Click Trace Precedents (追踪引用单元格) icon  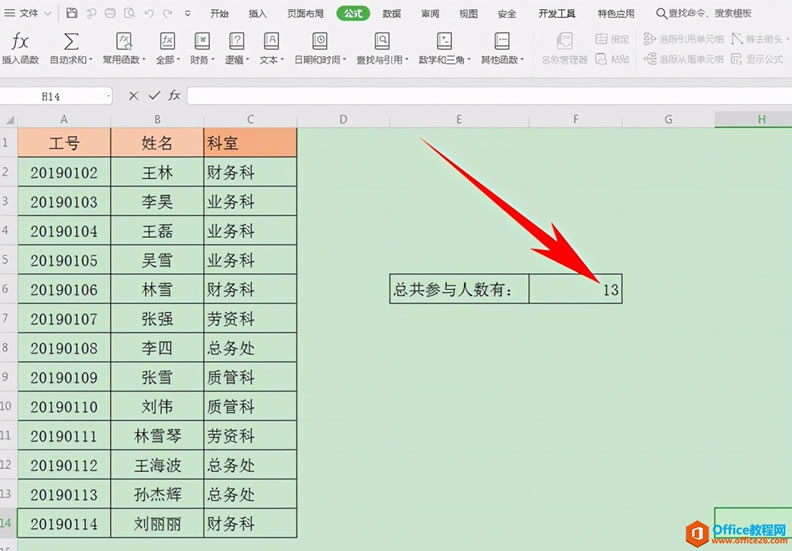tap(650, 39)
